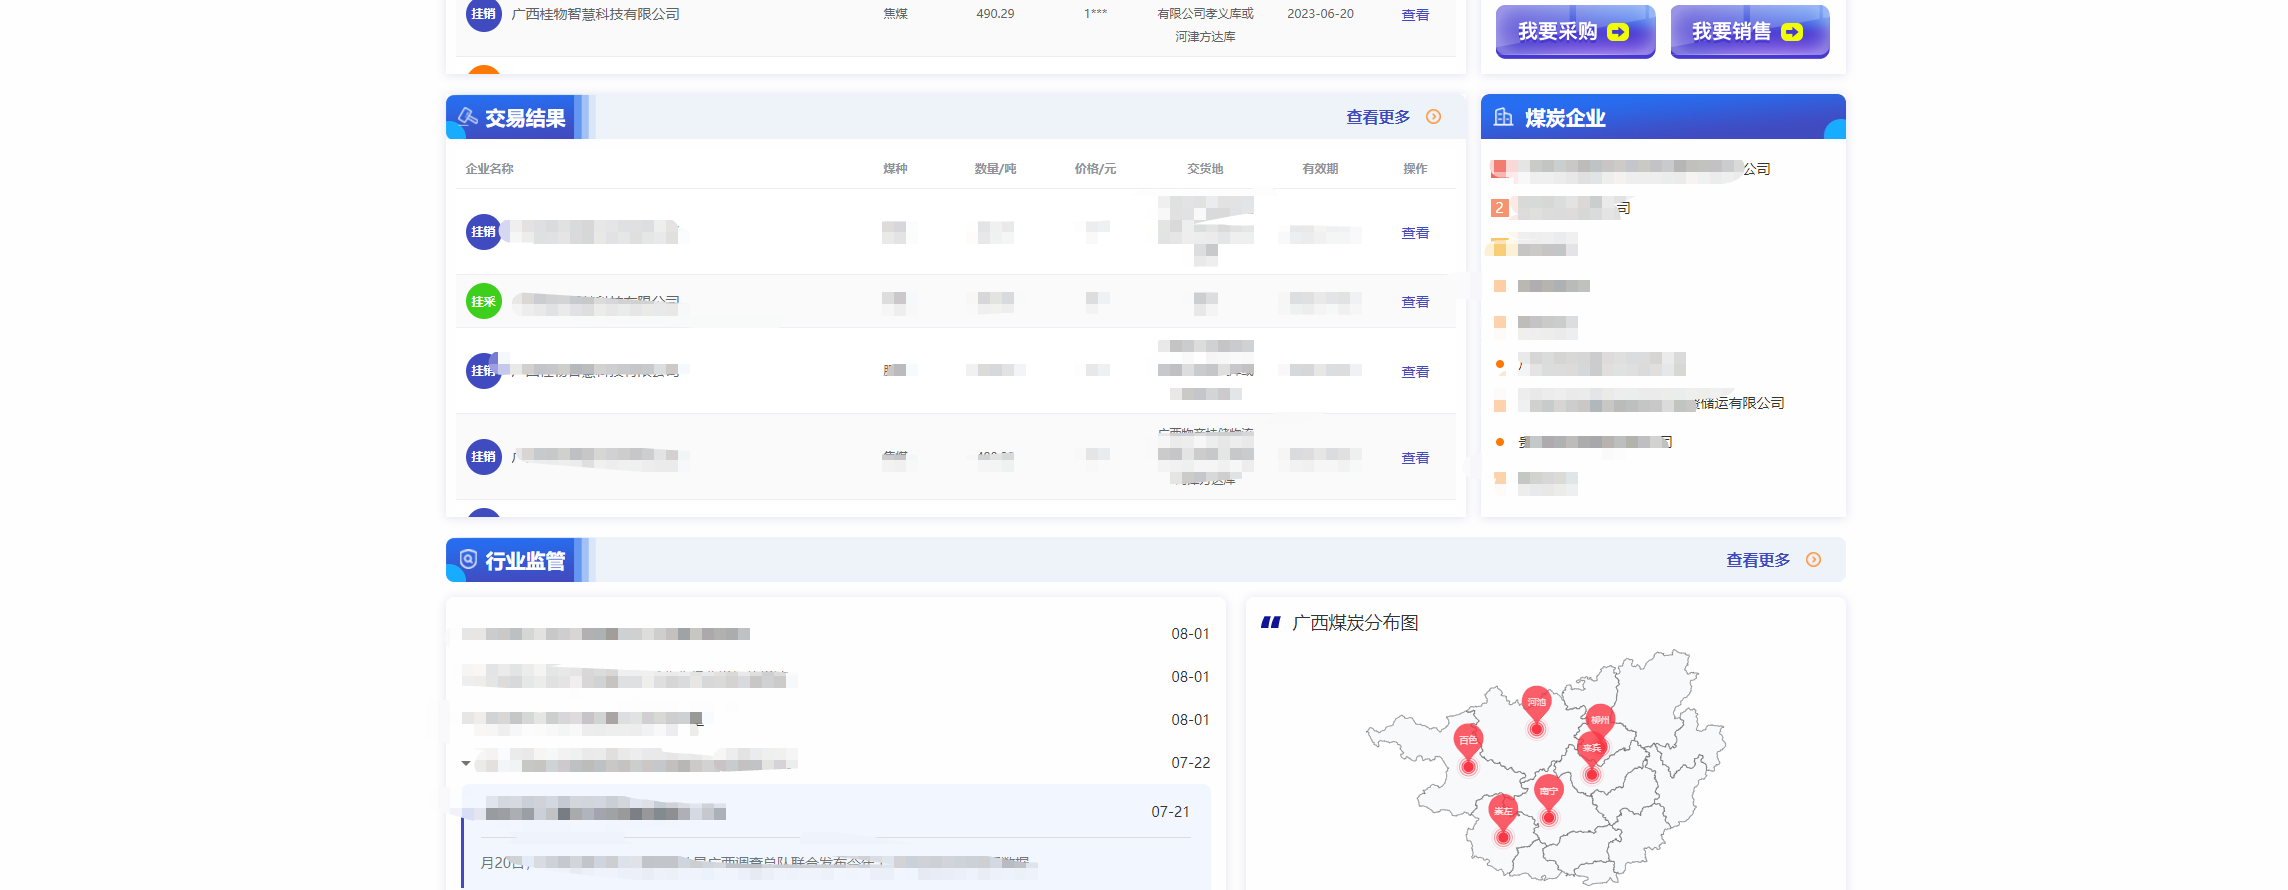Click the 操作 column header
Viewport: 2288px width, 890px height.
pos(1415,169)
